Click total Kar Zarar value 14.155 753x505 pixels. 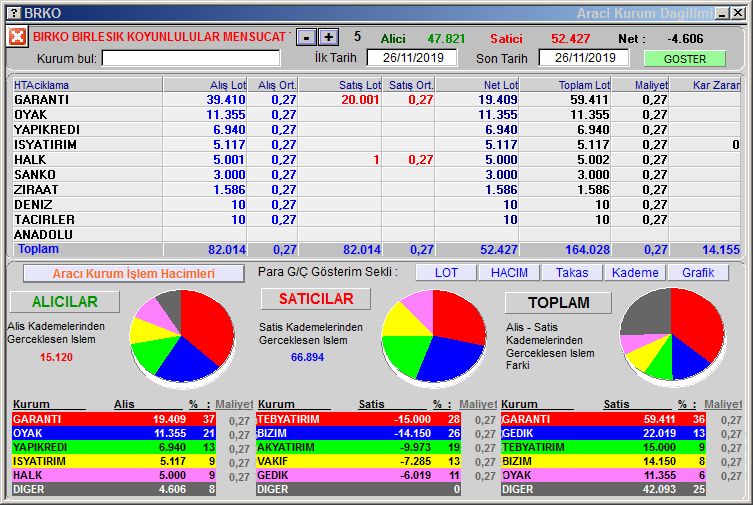coord(721,250)
